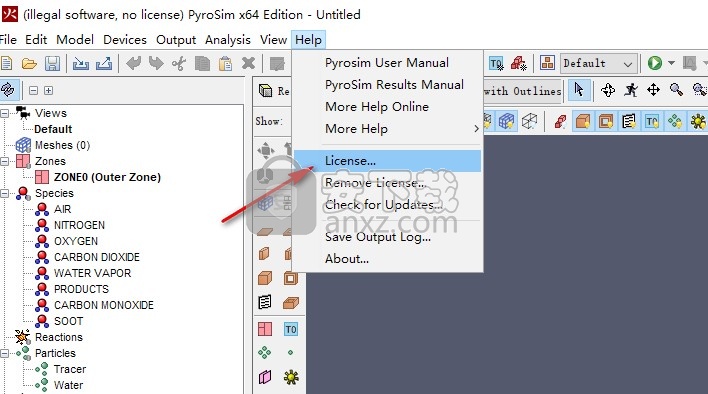Toggle wireframe cube display icon
The height and width of the screenshot is (394, 708).
[529, 121]
